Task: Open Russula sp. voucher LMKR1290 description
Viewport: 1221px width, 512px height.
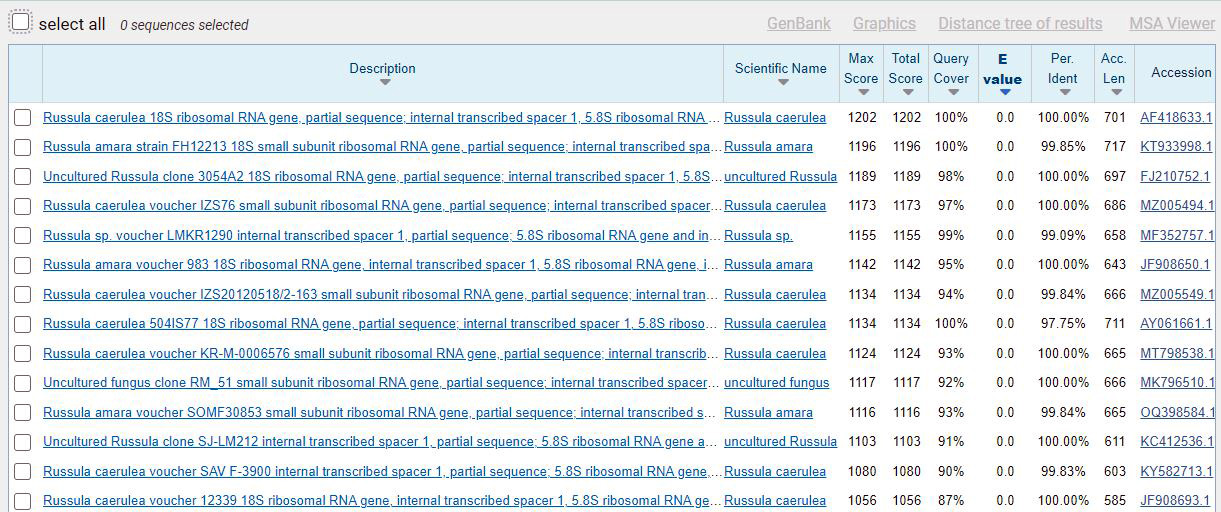Action: tap(381, 236)
